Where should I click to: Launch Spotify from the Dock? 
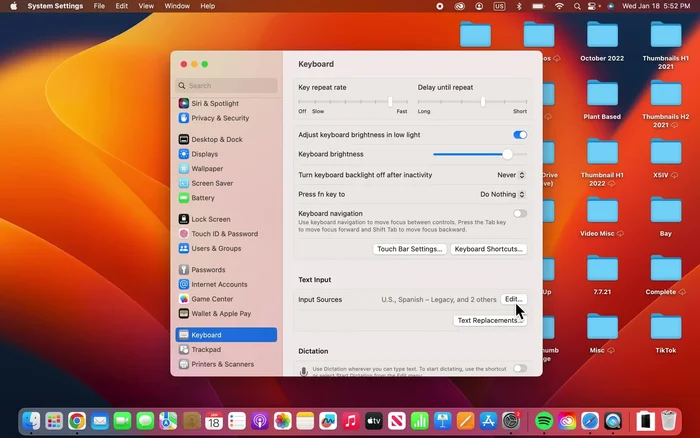[x=544, y=421]
